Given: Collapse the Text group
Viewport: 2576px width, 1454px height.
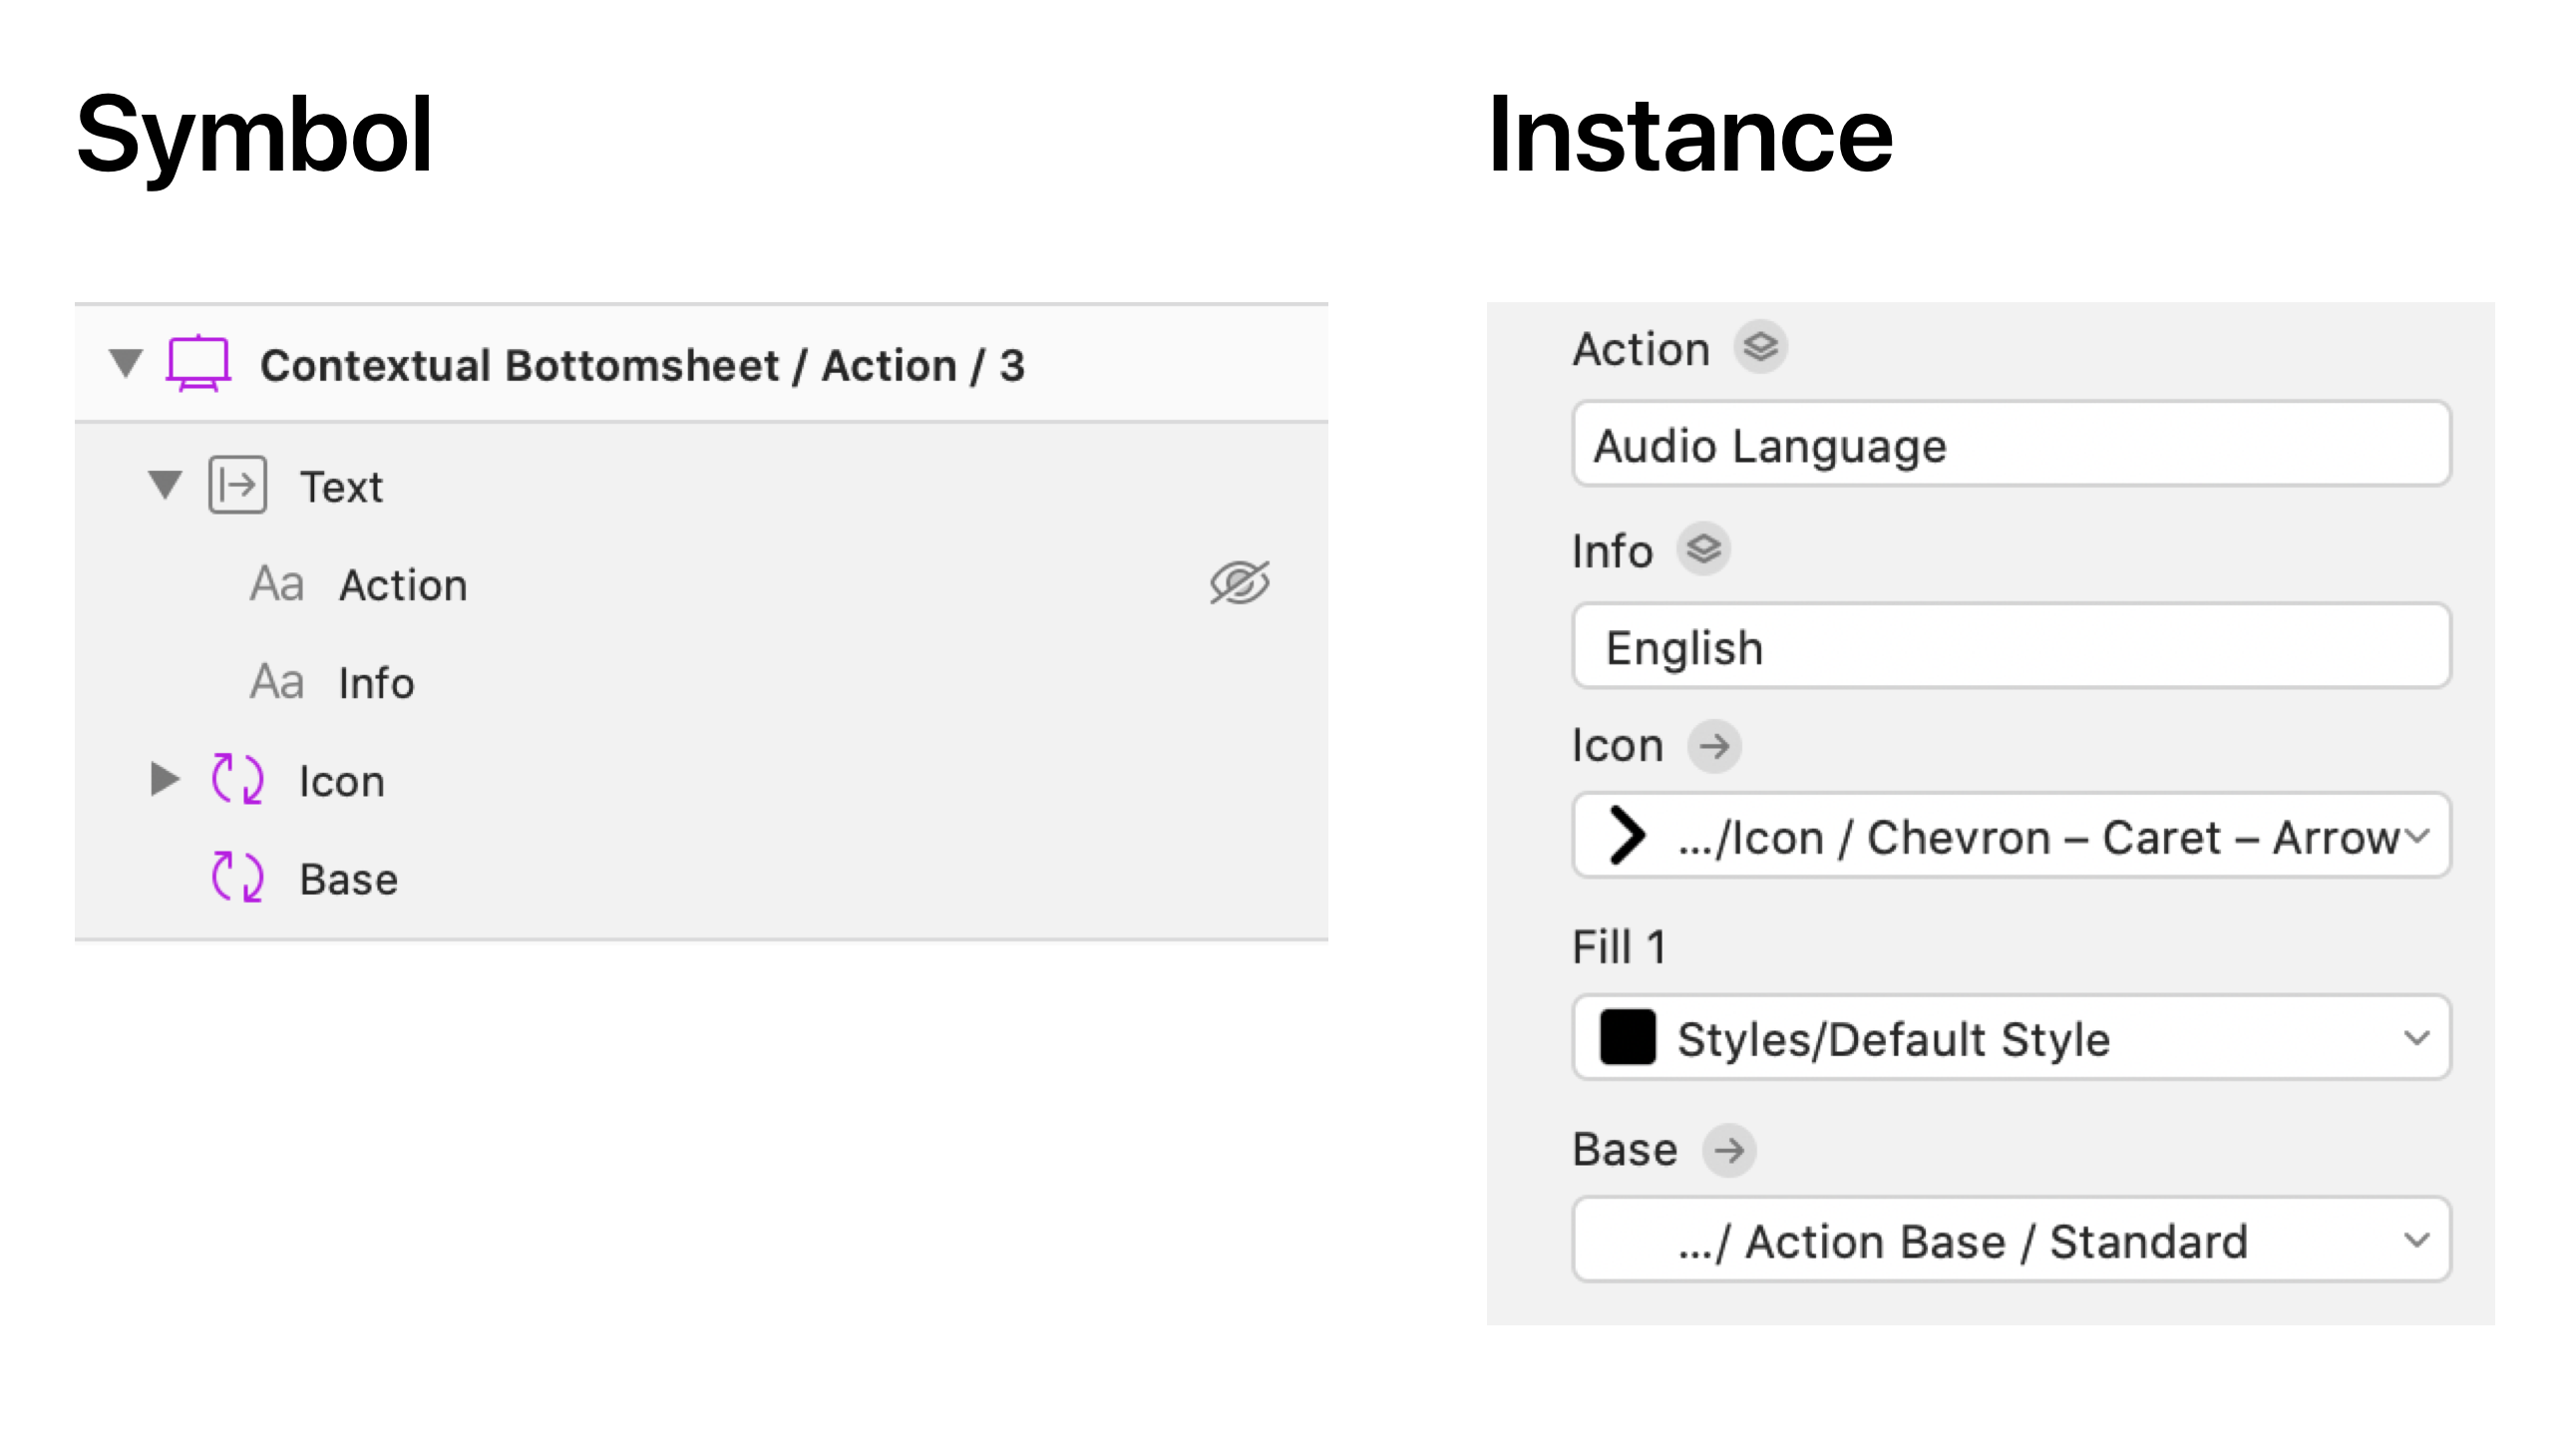Looking at the screenshot, I should point(165,485).
